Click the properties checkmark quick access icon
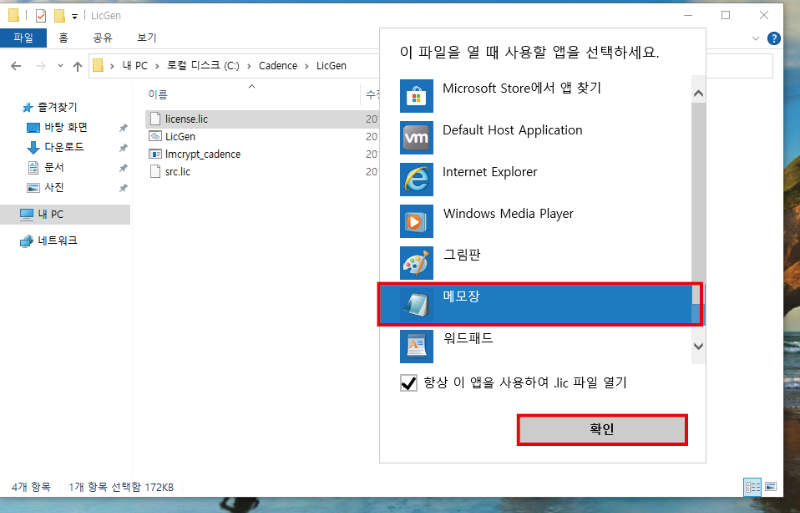 click(41, 16)
